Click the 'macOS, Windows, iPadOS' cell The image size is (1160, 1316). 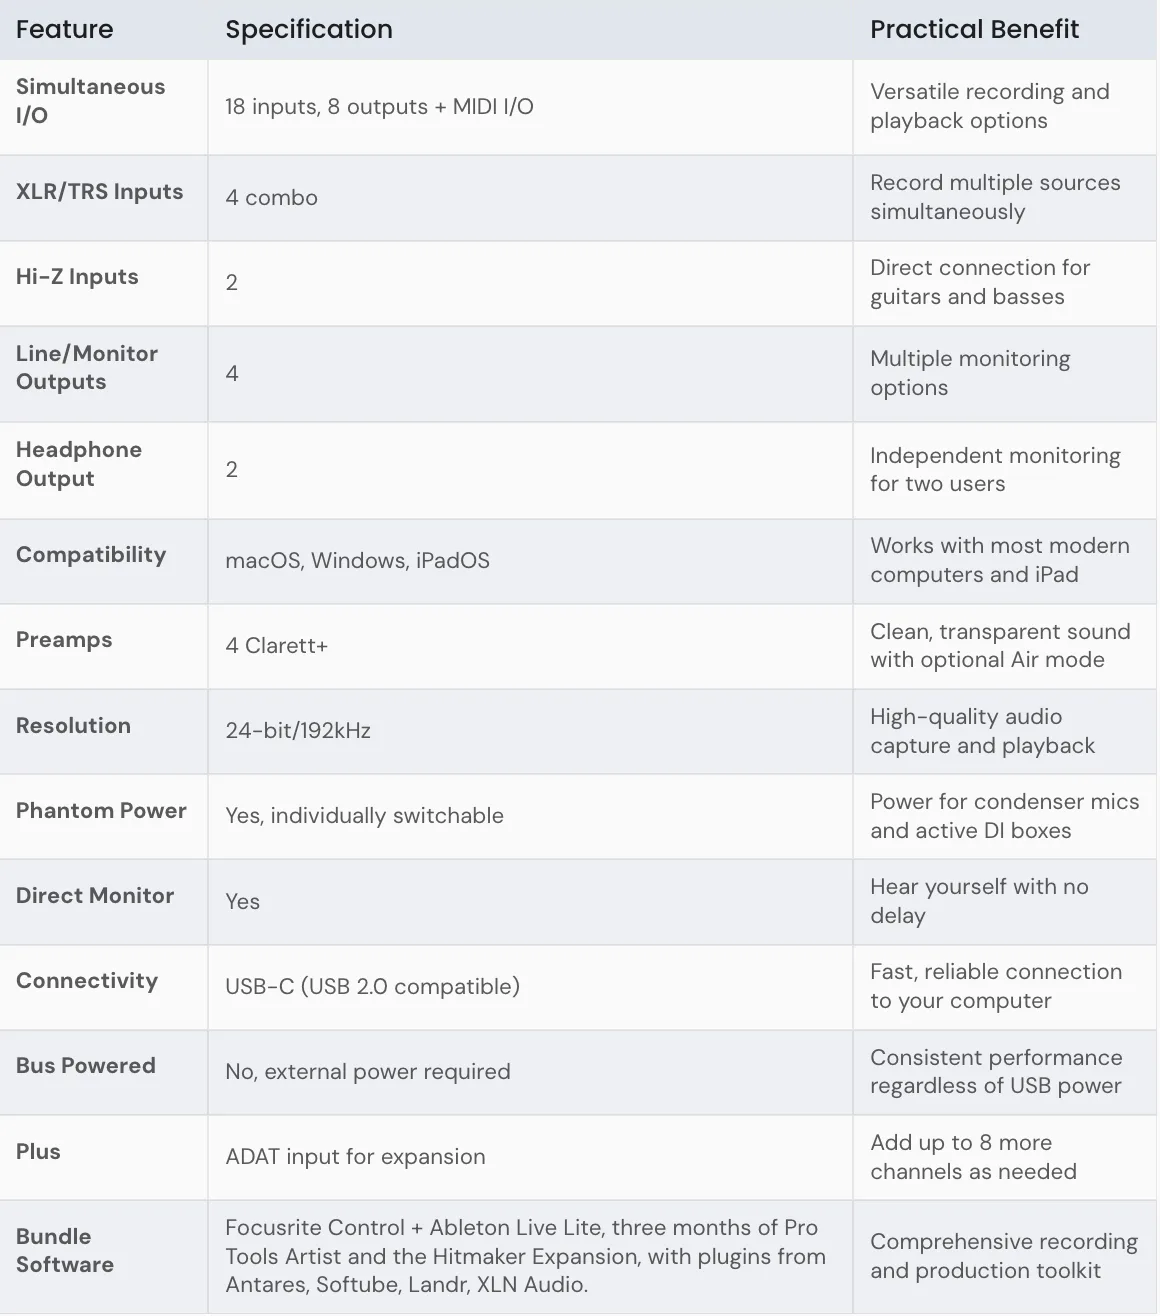[x=357, y=561]
